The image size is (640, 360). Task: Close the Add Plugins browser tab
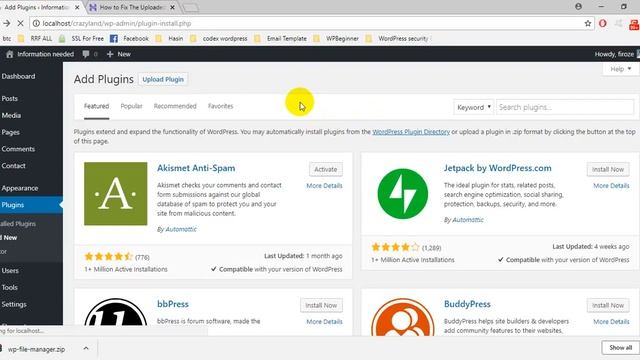click(77, 7)
